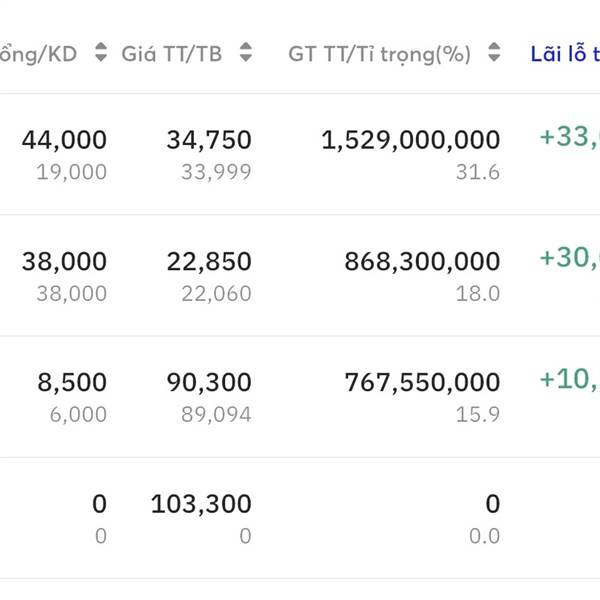Click sort arrows beside GT TT/Tỉ trọng(%) header
600x600 pixels.
493,54
